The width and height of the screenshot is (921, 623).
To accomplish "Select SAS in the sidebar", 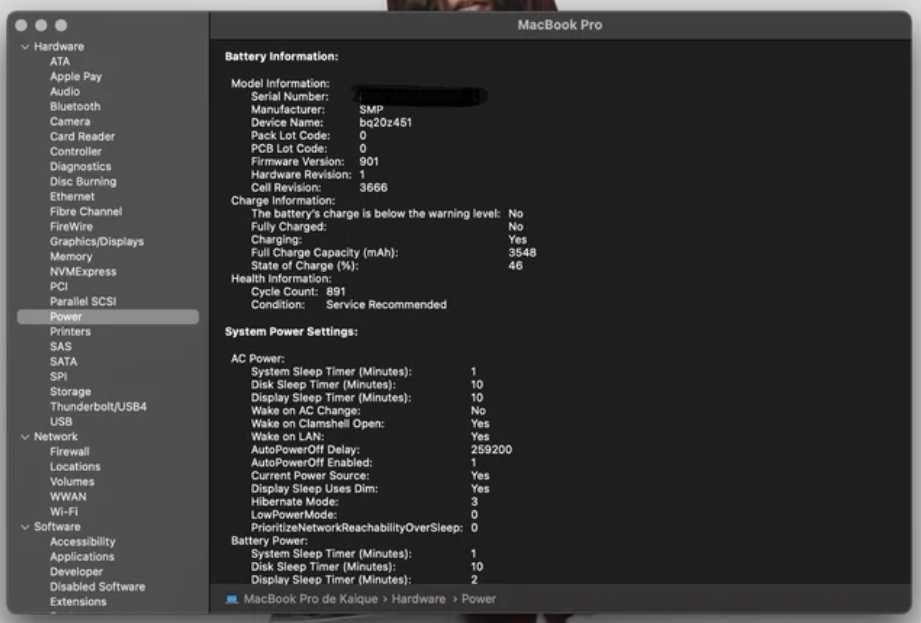I will [x=60, y=347].
